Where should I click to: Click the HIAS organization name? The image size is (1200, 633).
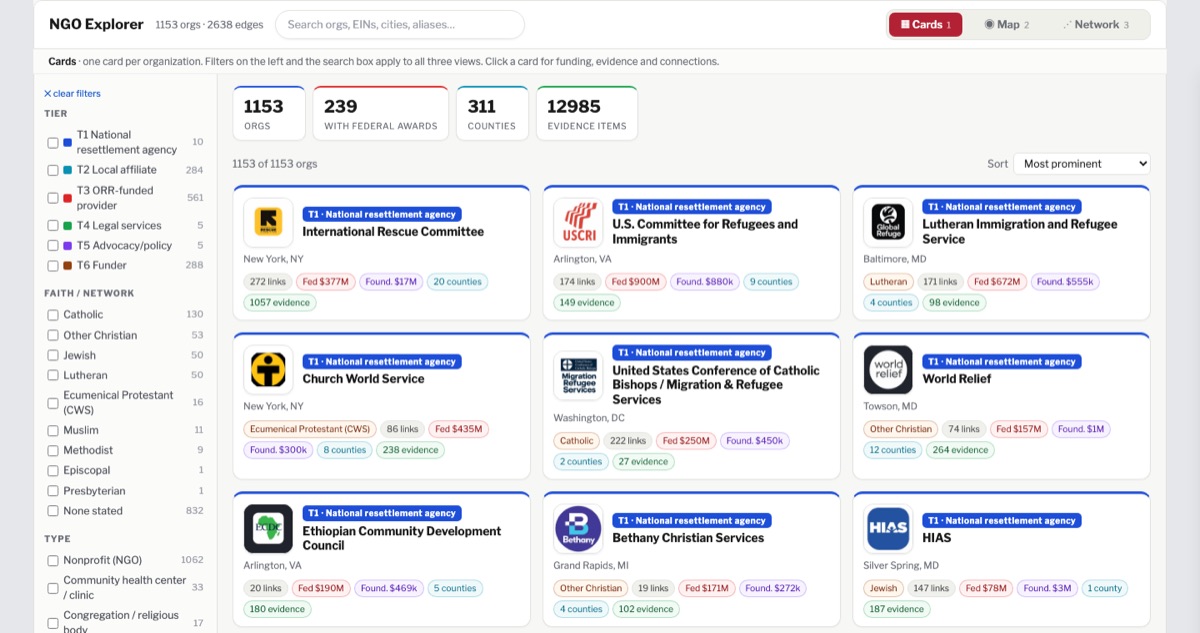[x=937, y=538]
